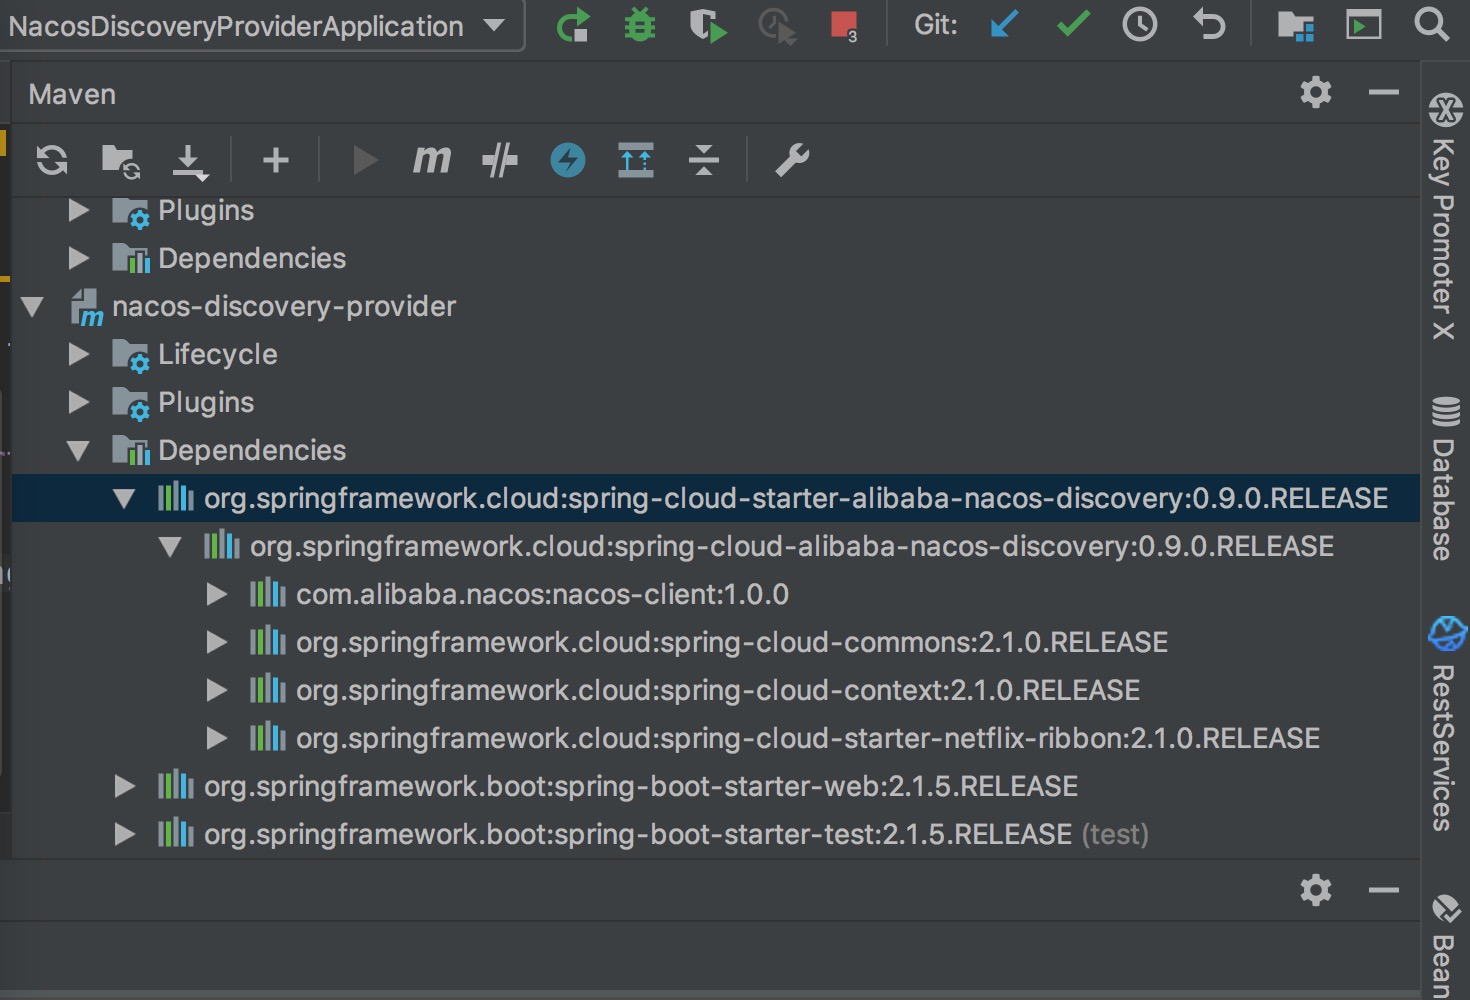The image size is (1470, 1000).
Task: Collapse Dependencies under nacos-discovery-provider
Action: tap(79, 451)
